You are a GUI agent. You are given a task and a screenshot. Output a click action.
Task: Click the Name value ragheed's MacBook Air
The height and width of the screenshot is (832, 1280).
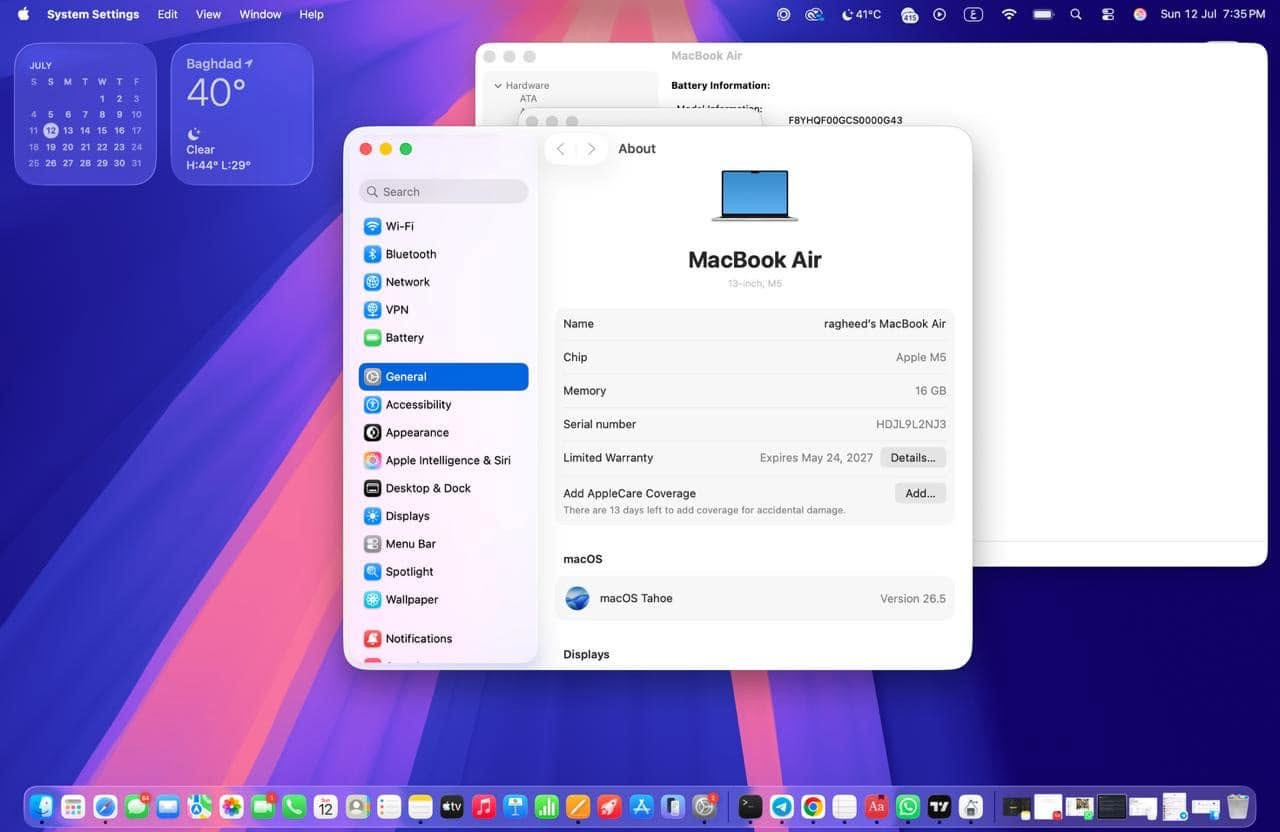884,324
